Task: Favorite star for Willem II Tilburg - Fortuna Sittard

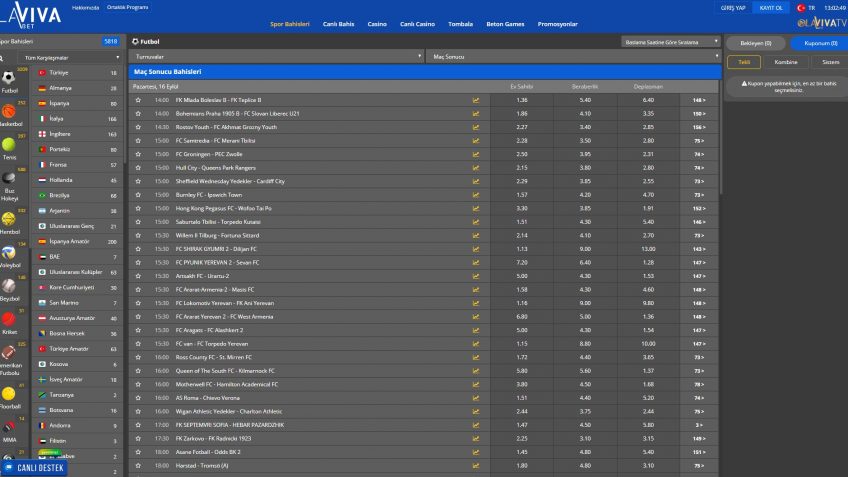Action: pyautogui.click(x=138, y=235)
